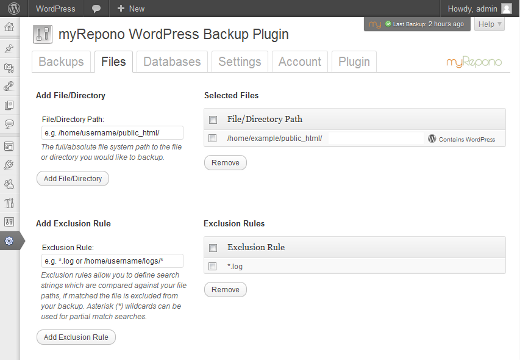Open the + New menu in admin bar
Viewport: 520px width, 360px height.
[x=131, y=9]
